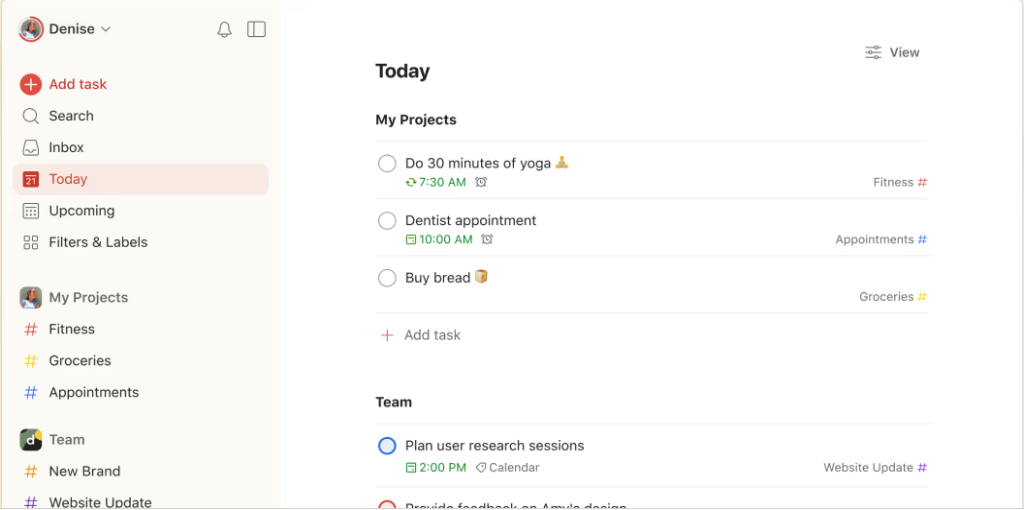
Task: Complete the 'Buy bread' task checkbox
Action: click(x=387, y=278)
